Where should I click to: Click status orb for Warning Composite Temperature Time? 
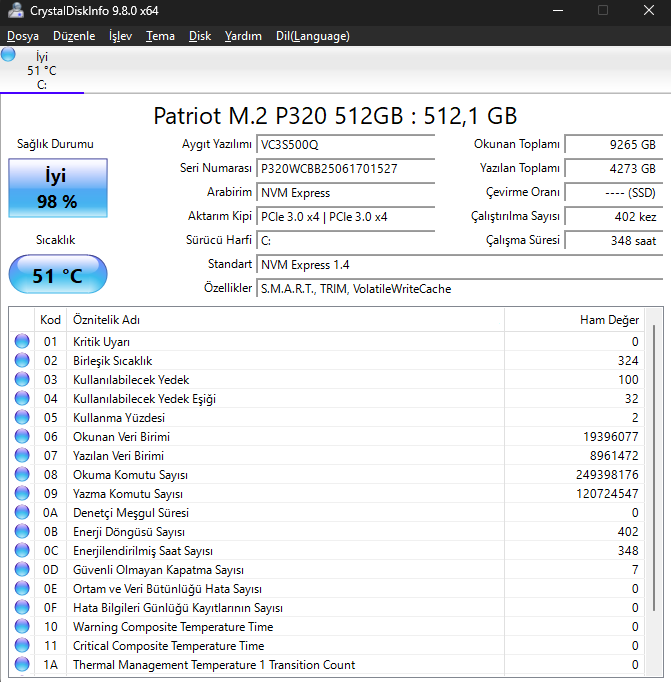22,626
